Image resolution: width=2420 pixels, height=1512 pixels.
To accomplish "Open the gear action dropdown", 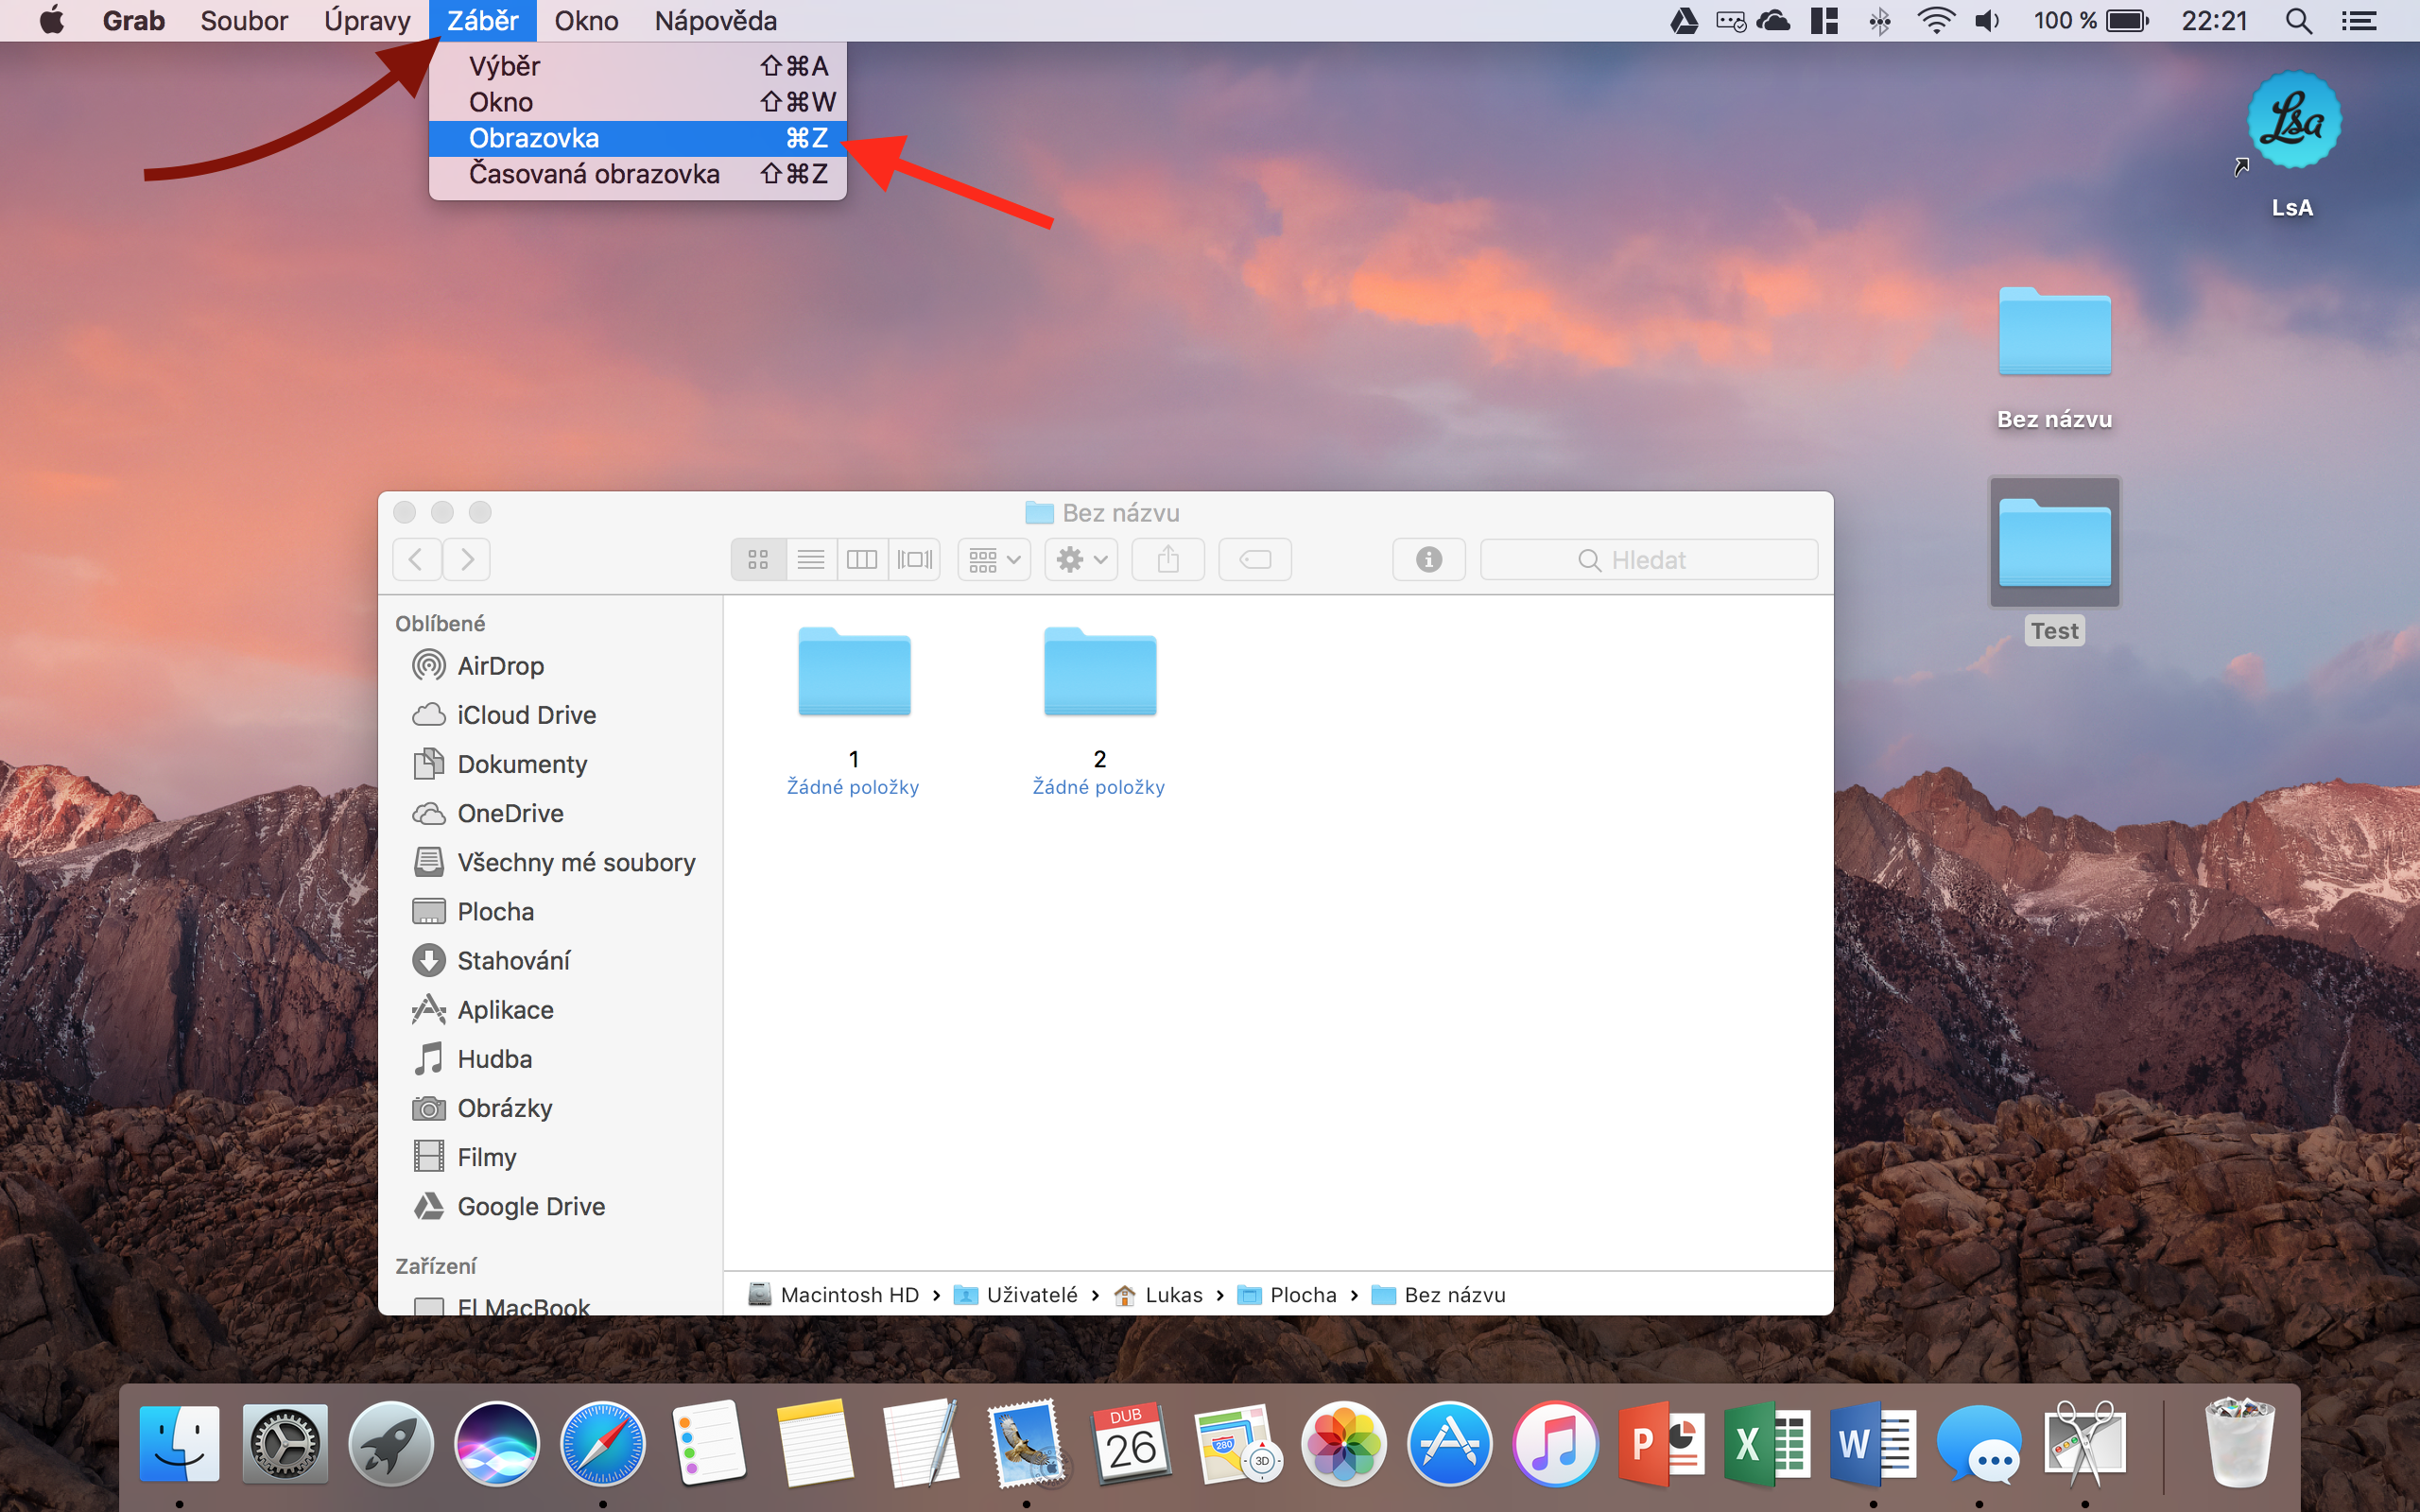I will coord(1081,559).
